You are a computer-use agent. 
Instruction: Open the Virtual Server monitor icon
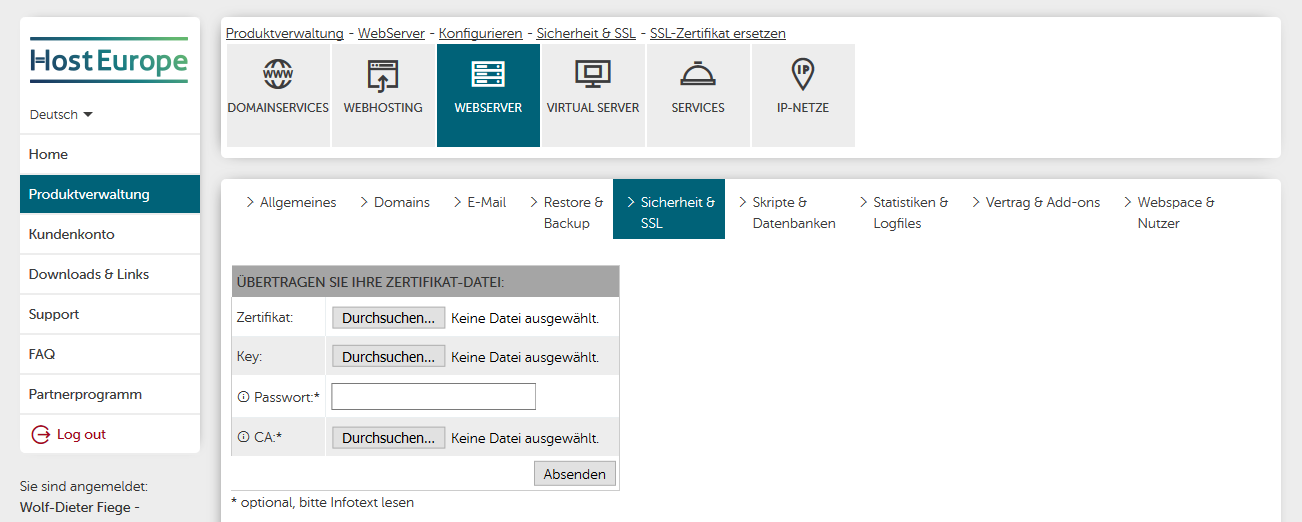tap(593, 74)
